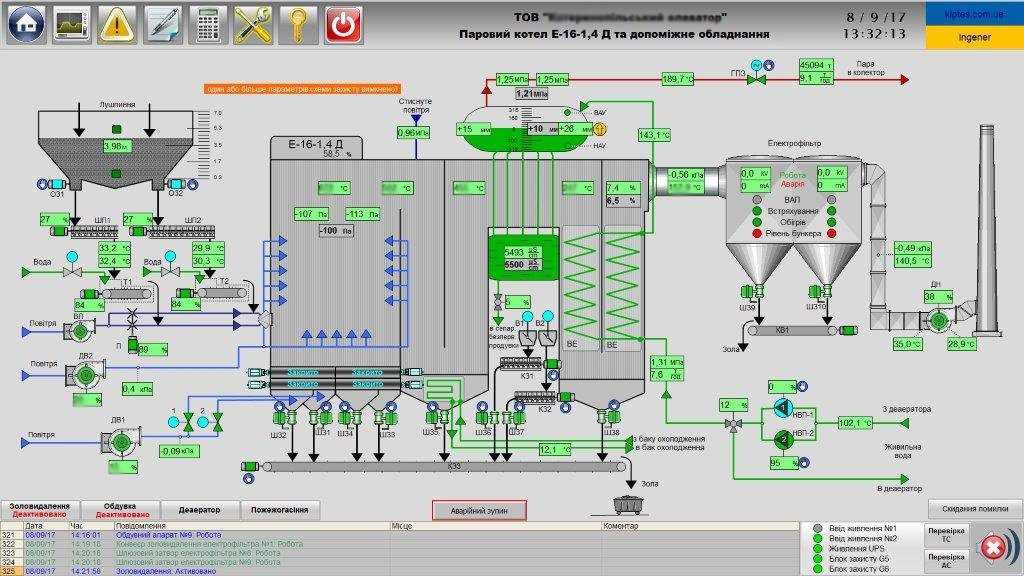Viewport: 1024px width, 576px height.
Task: Click the red power shutdown icon
Action: 344,24
